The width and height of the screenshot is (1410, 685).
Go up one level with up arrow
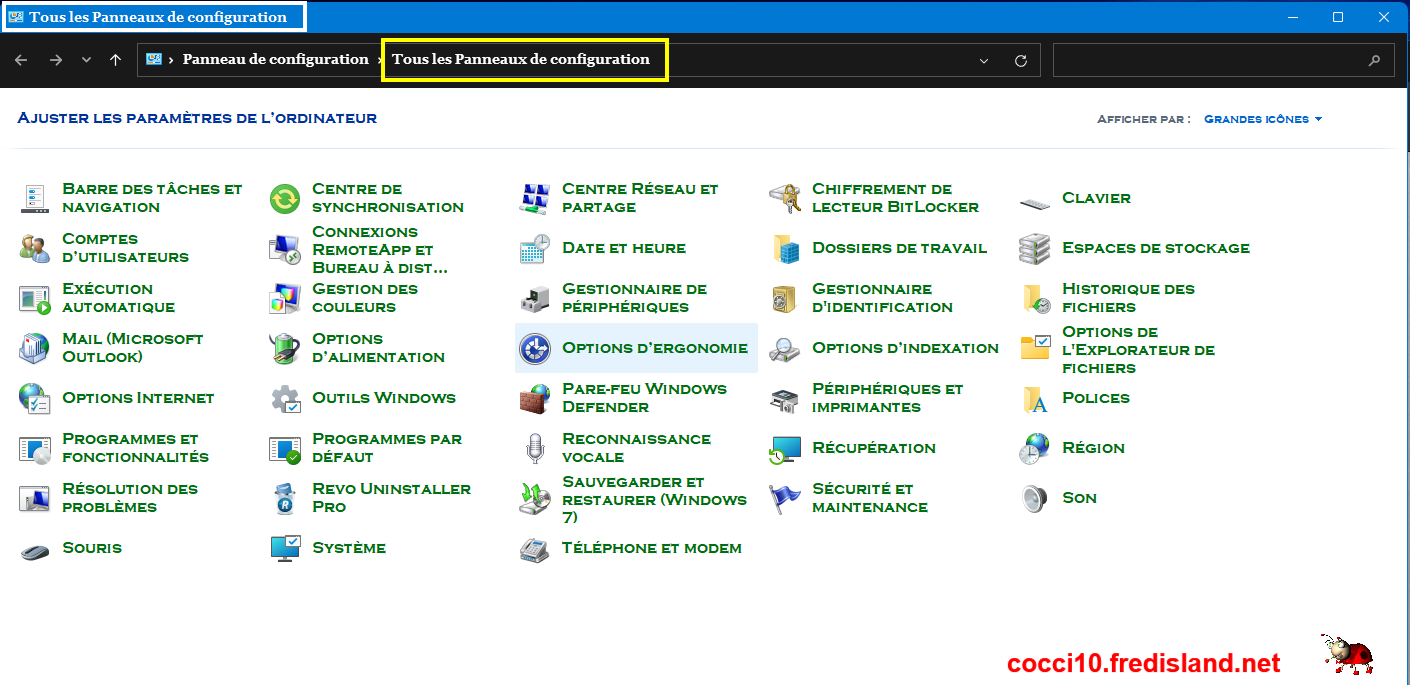(x=116, y=60)
